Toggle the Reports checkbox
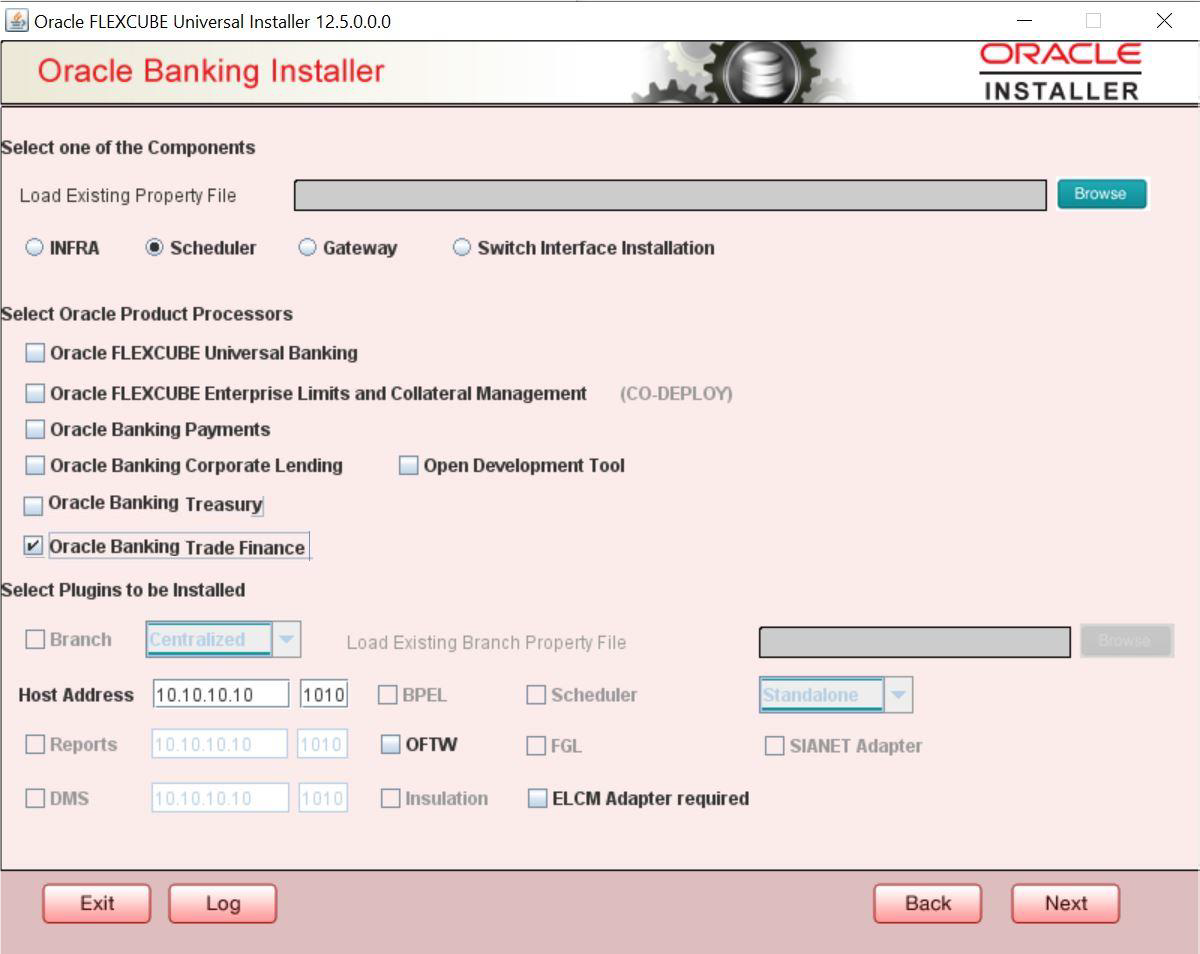The width and height of the screenshot is (1200, 954). tap(35, 744)
